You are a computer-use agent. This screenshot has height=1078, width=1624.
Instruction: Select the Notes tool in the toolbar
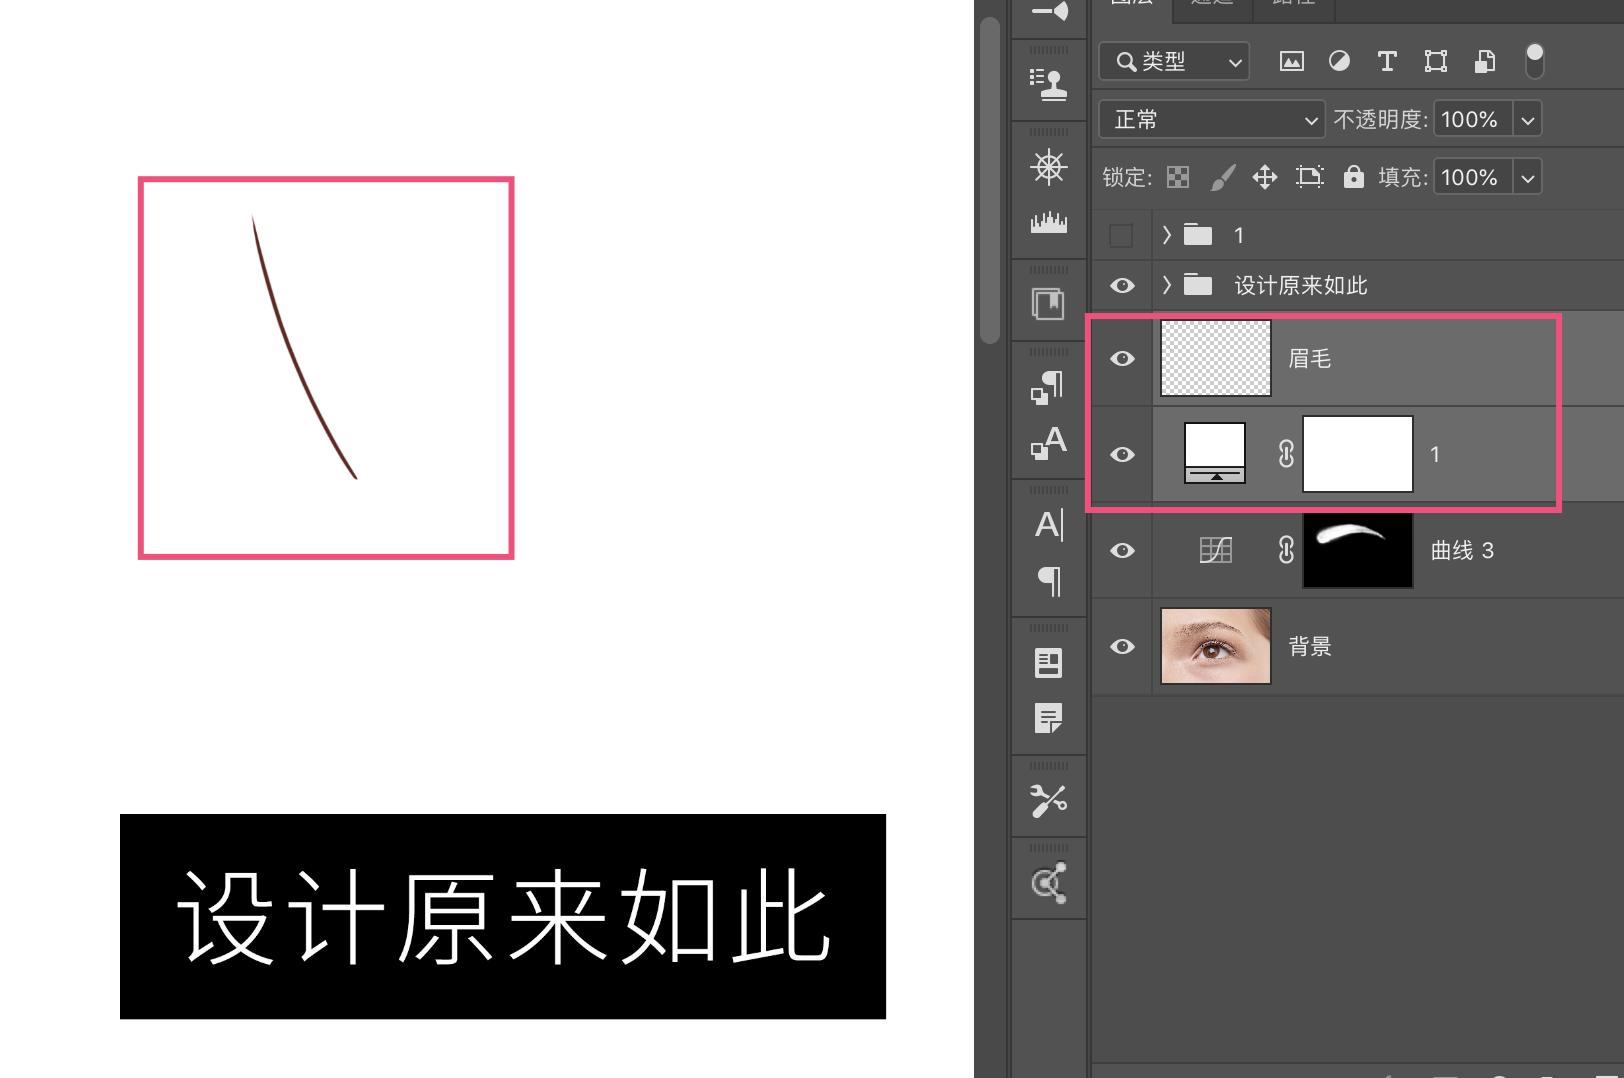pyautogui.click(x=1048, y=720)
